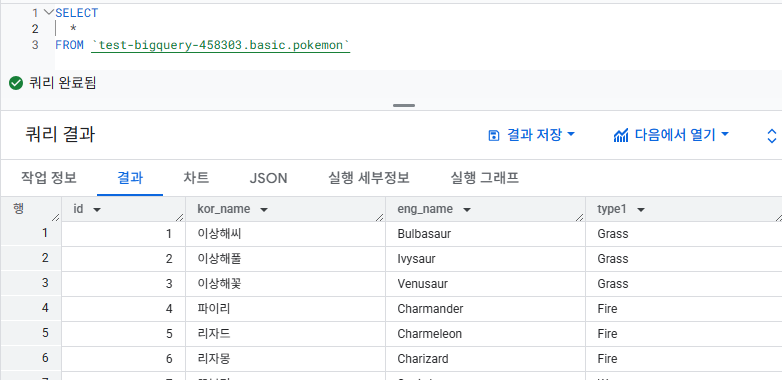Click the eng_name column resize handle
The image size is (782, 380).
[580, 217]
